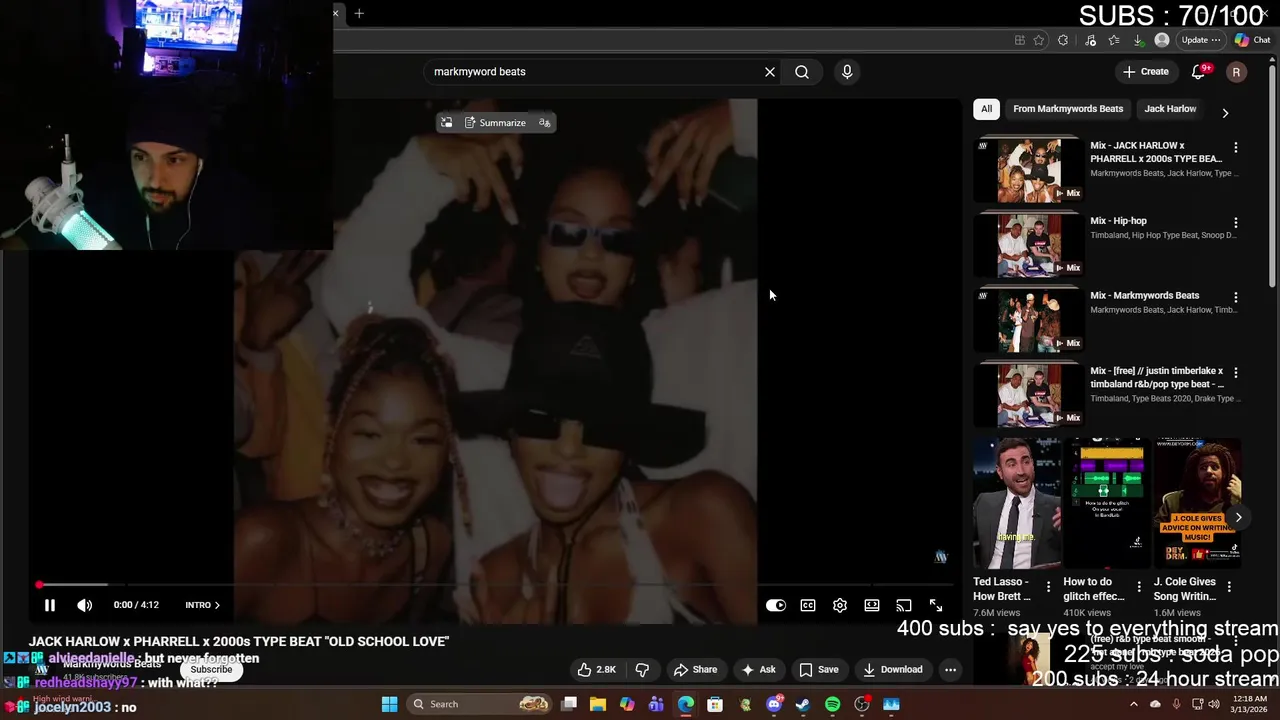Click the translate icon right of Summarize
This screenshot has width=1280, height=720.
tap(544, 123)
